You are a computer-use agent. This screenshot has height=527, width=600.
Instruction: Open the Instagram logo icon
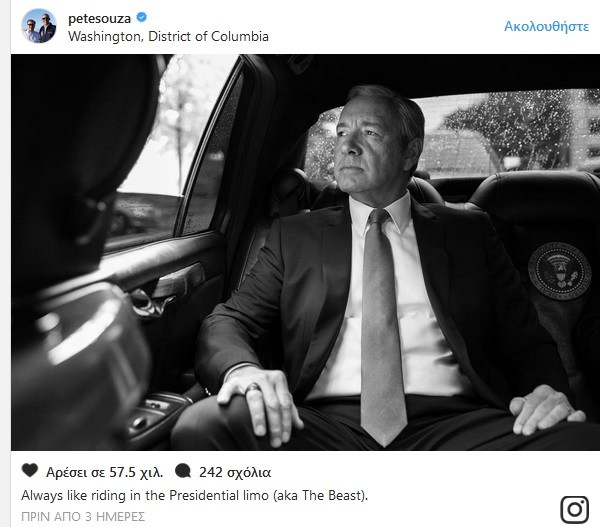tap(575, 509)
